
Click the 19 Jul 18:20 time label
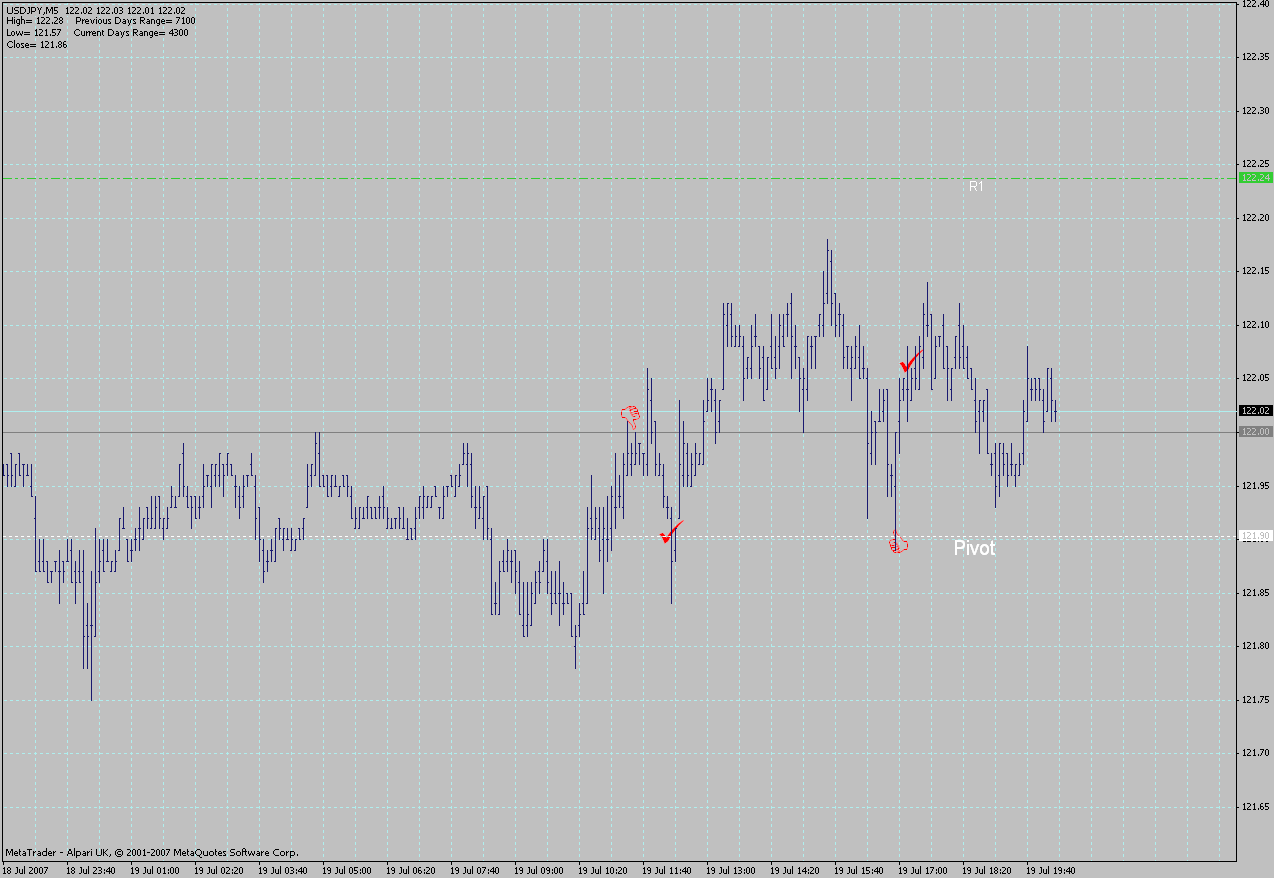coord(987,871)
